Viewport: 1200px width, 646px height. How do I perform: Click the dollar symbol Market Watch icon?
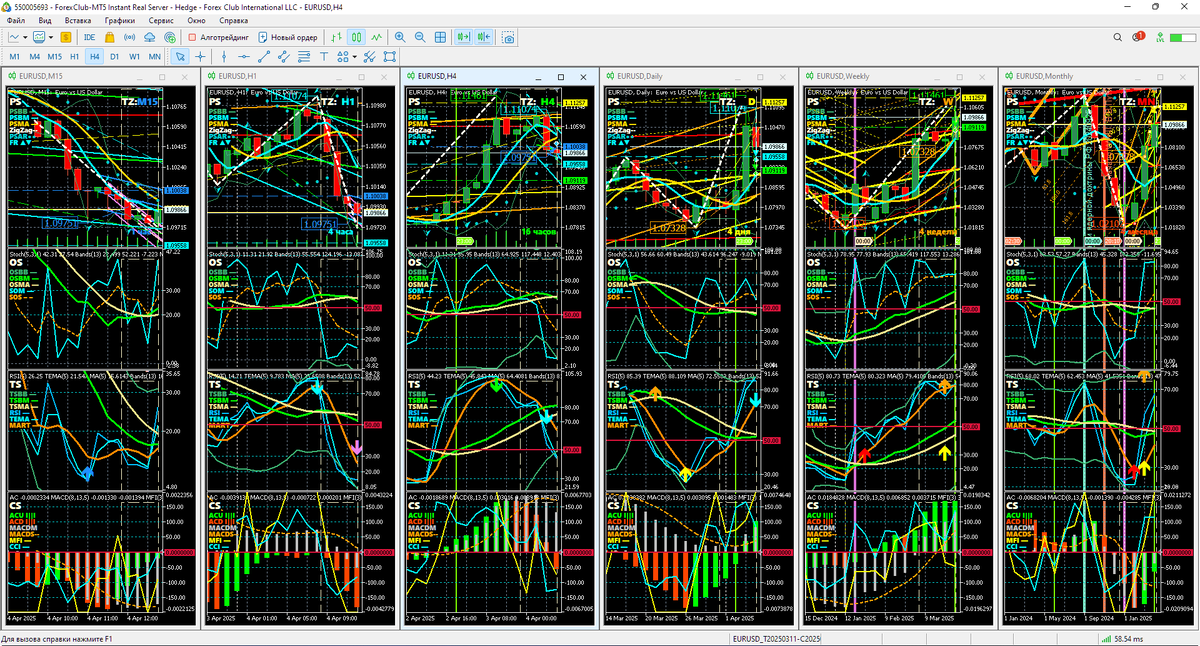point(66,37)
